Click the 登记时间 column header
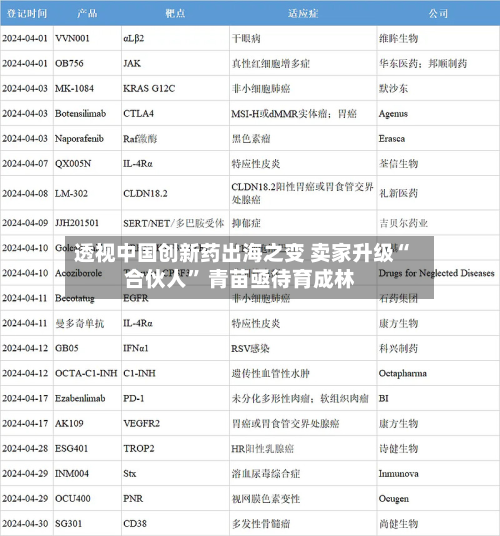The width and height of the screenshot is (500, 536). point(27,13)
